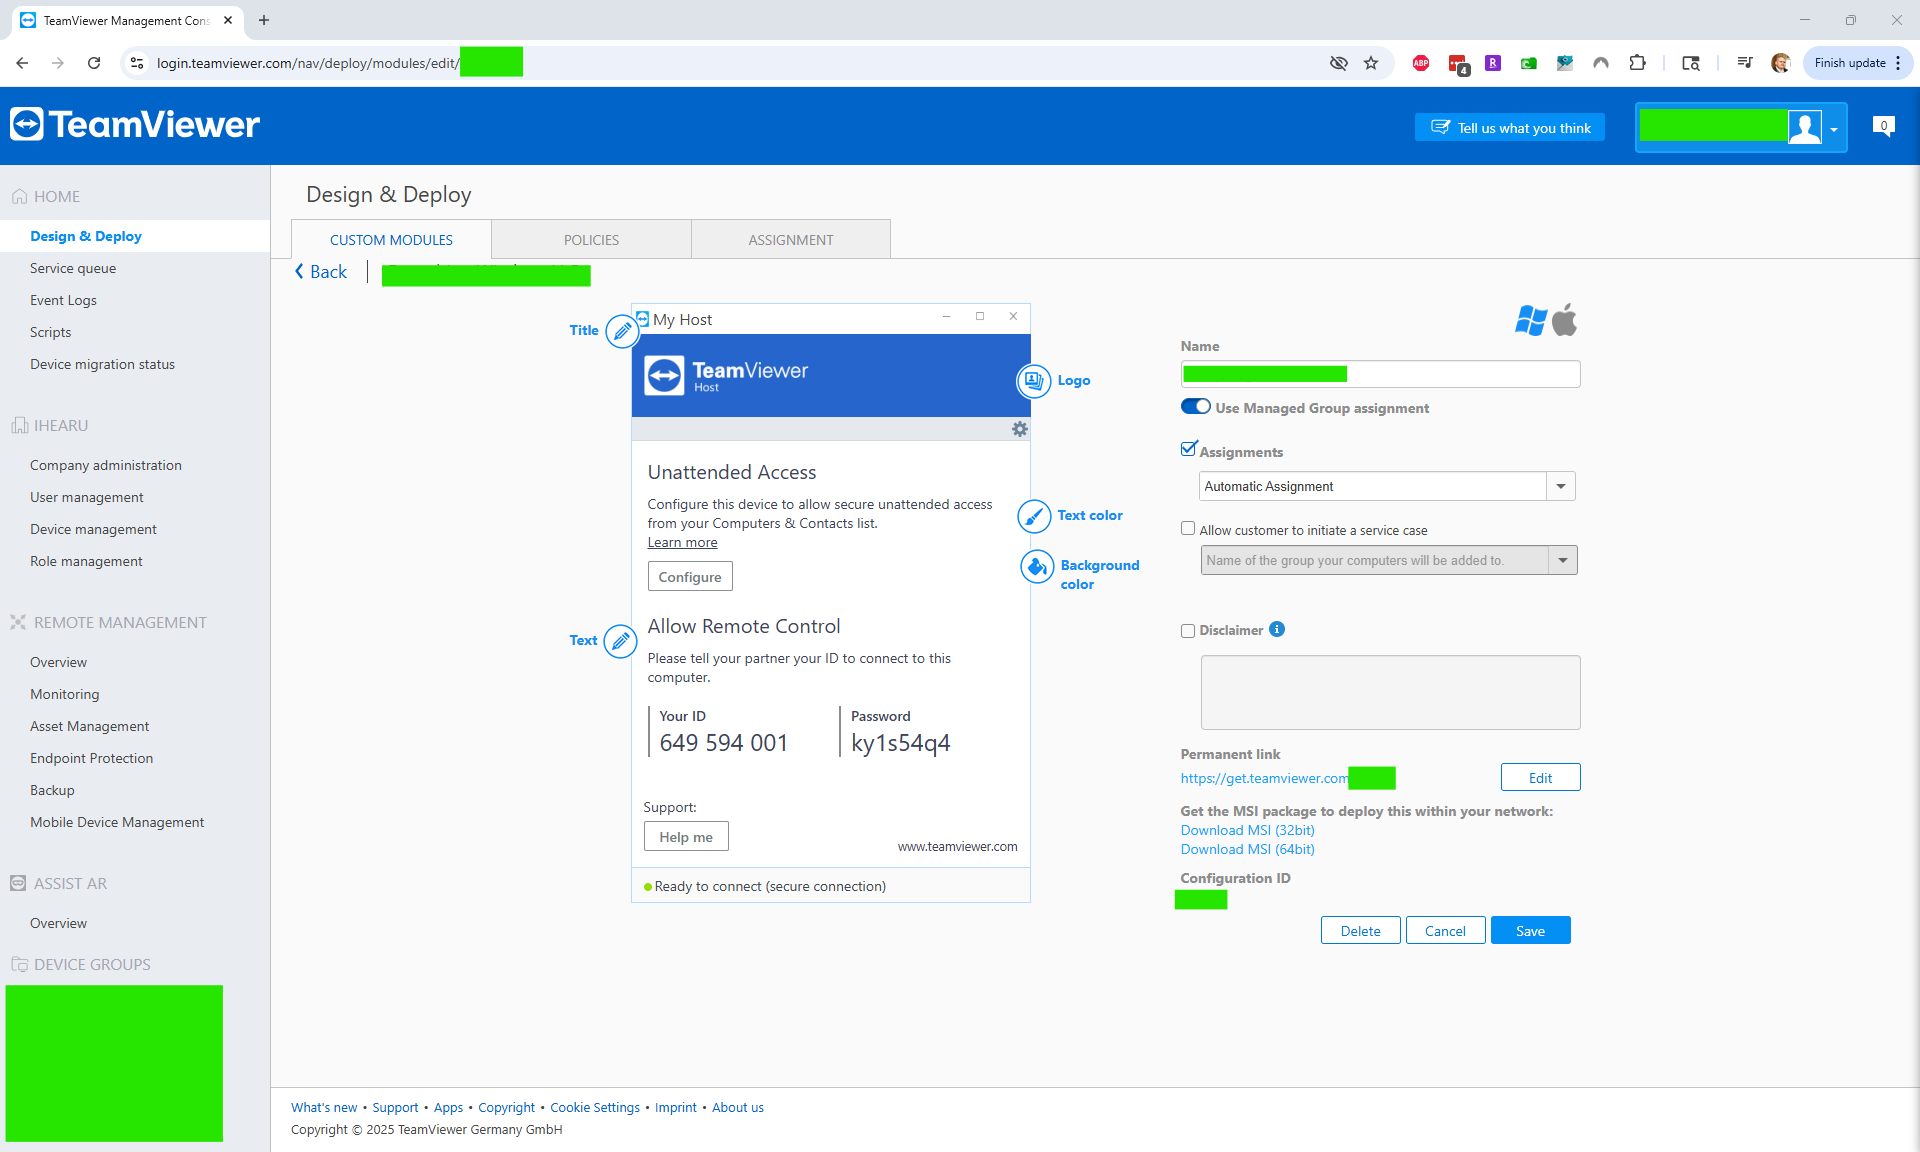The width and height of the screenshot is (1920, 1152).
Task: Open What's new footer link
Action: [x=324, y=1107]
